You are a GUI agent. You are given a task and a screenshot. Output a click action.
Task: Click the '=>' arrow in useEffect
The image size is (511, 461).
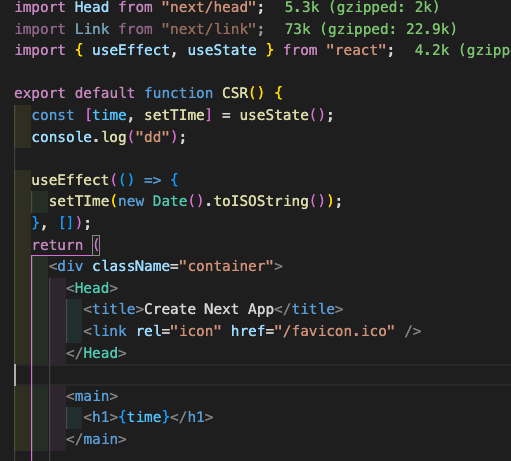[x=152, y=180]
